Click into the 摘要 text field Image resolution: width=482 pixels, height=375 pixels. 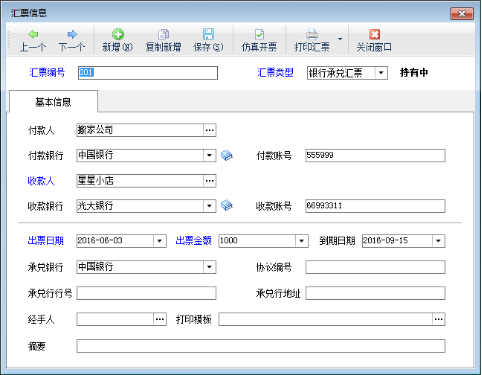tap(261, 346)
